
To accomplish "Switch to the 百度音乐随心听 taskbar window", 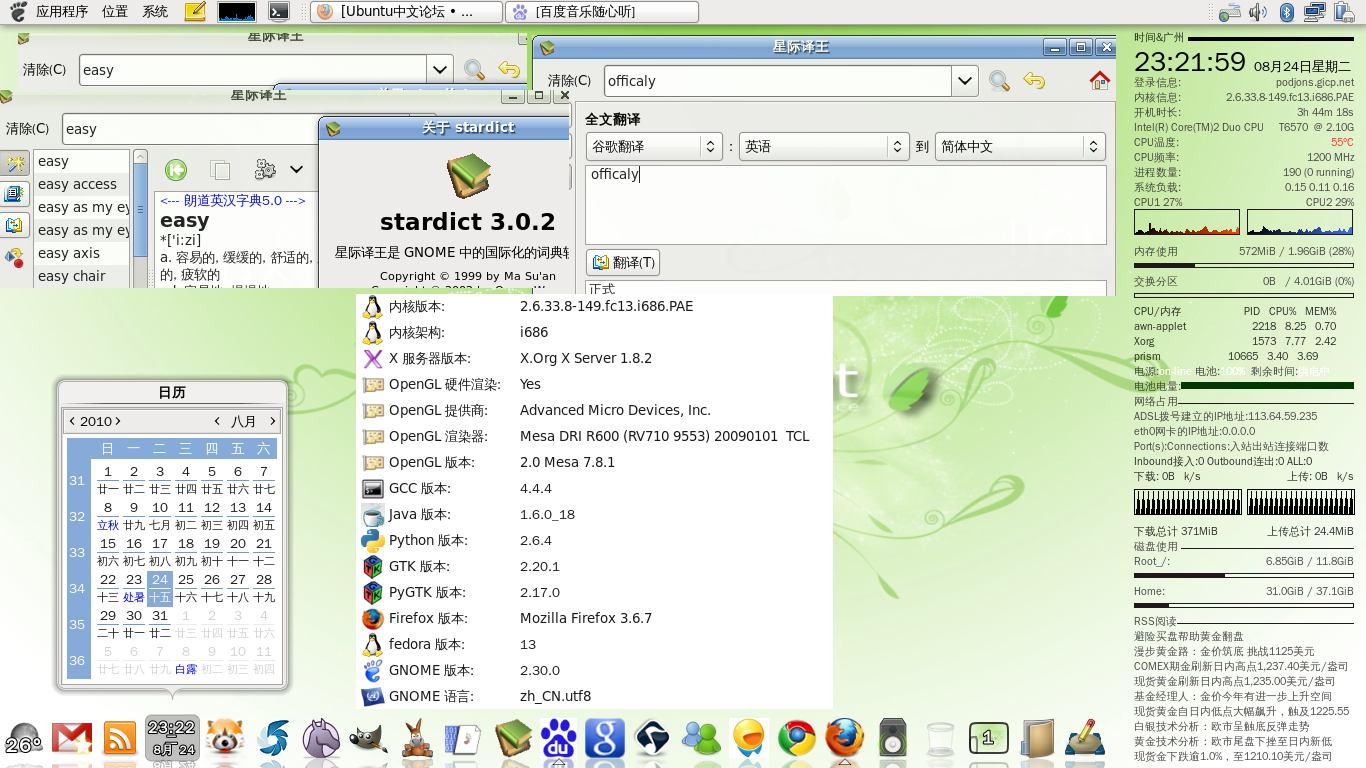I will tap(600, 12).
